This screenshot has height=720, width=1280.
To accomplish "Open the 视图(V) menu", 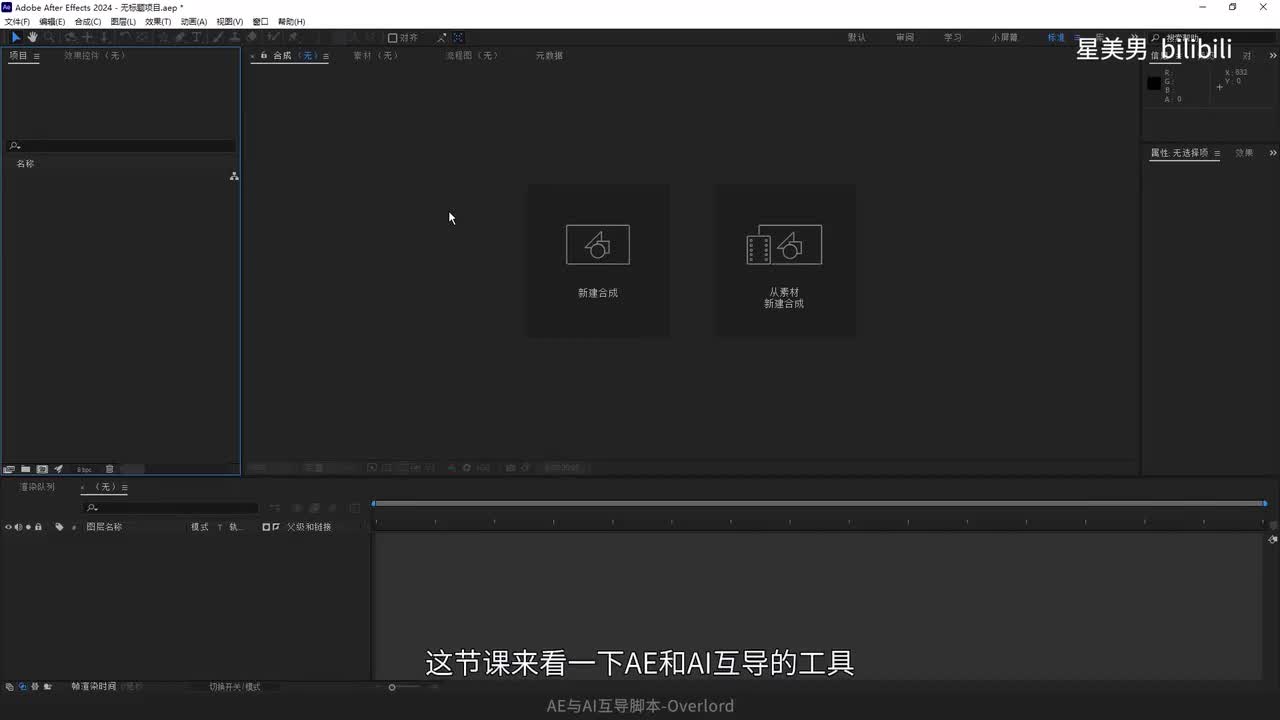I will pyautogui.click(x=230, y=21).
